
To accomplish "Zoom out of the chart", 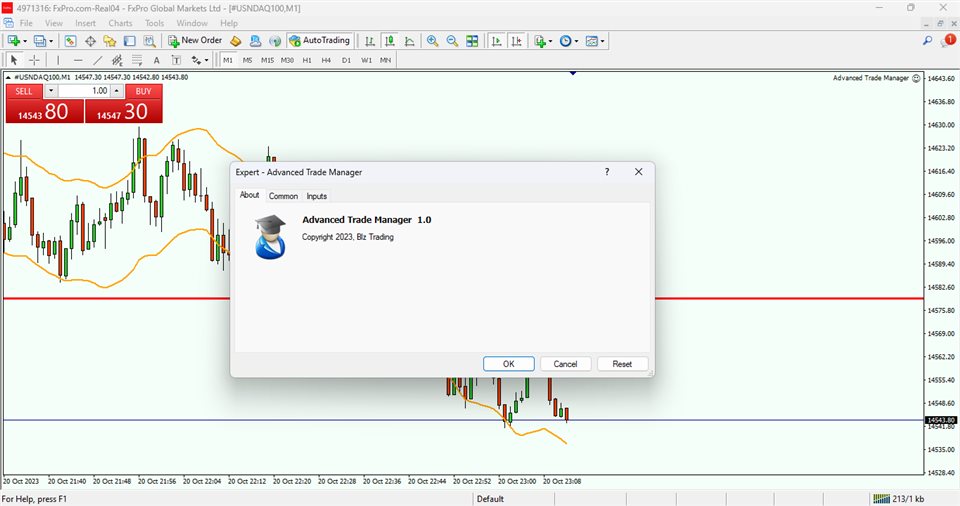I will 452,41.
